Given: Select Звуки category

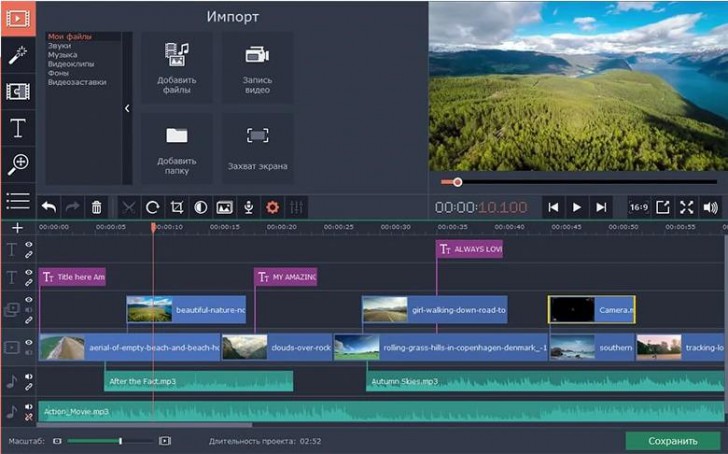Looking at the screenshot, I should pos(59,45).
